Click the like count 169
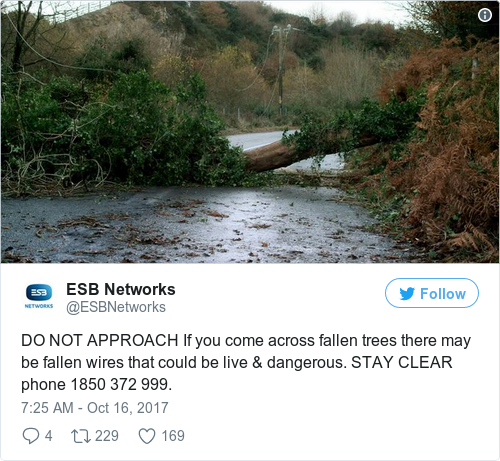 point(173,436)
